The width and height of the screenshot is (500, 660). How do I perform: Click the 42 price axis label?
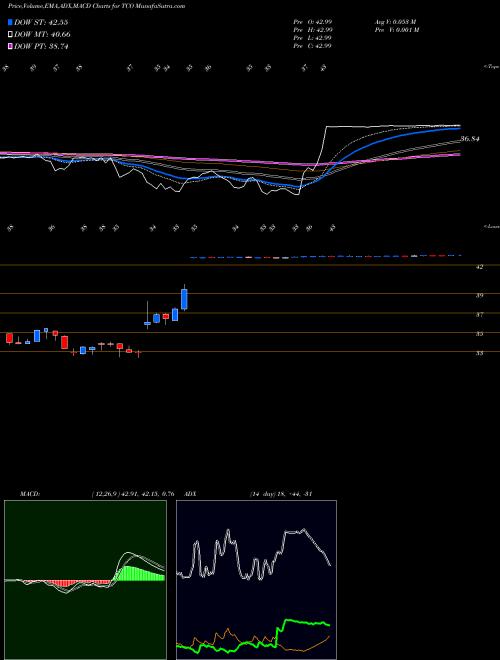click(x=479, y=267)
